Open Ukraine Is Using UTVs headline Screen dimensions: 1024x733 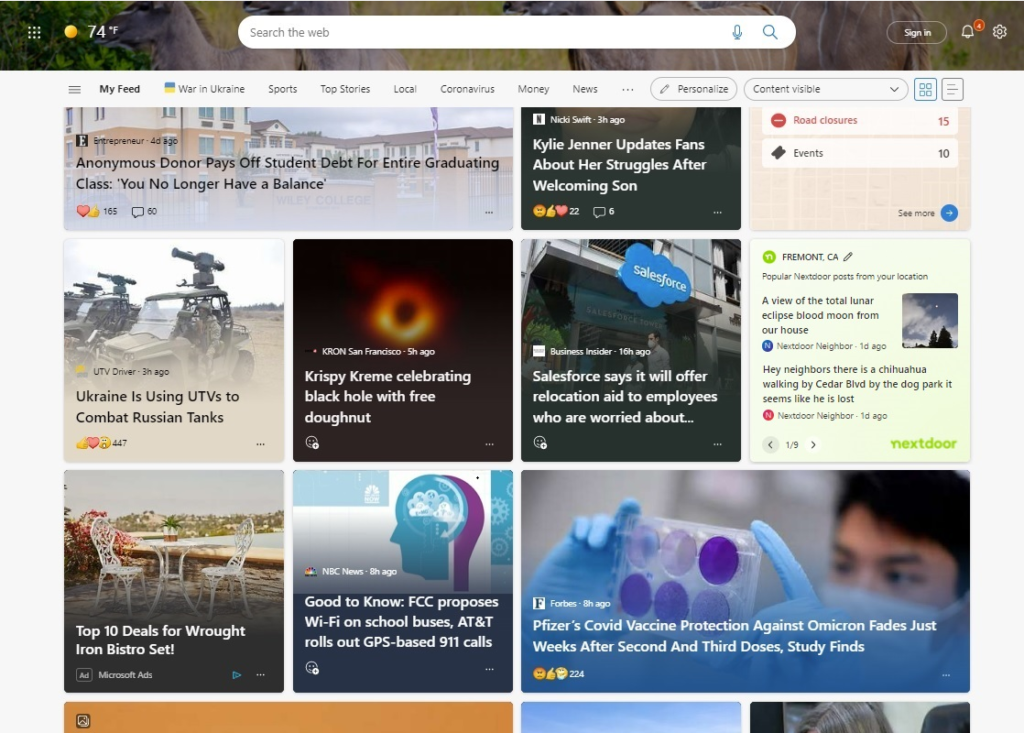(x=157, y=407)
